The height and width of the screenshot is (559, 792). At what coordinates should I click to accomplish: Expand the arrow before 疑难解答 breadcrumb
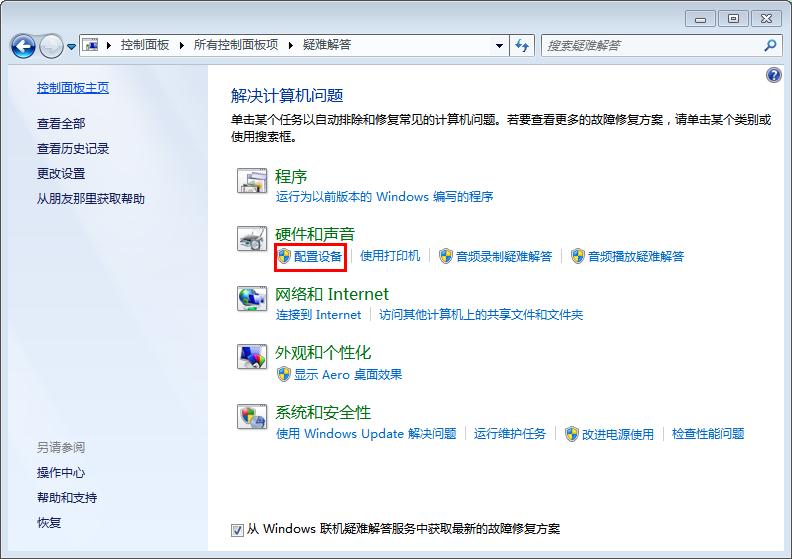pyautogui.click(x=291, y=45)
